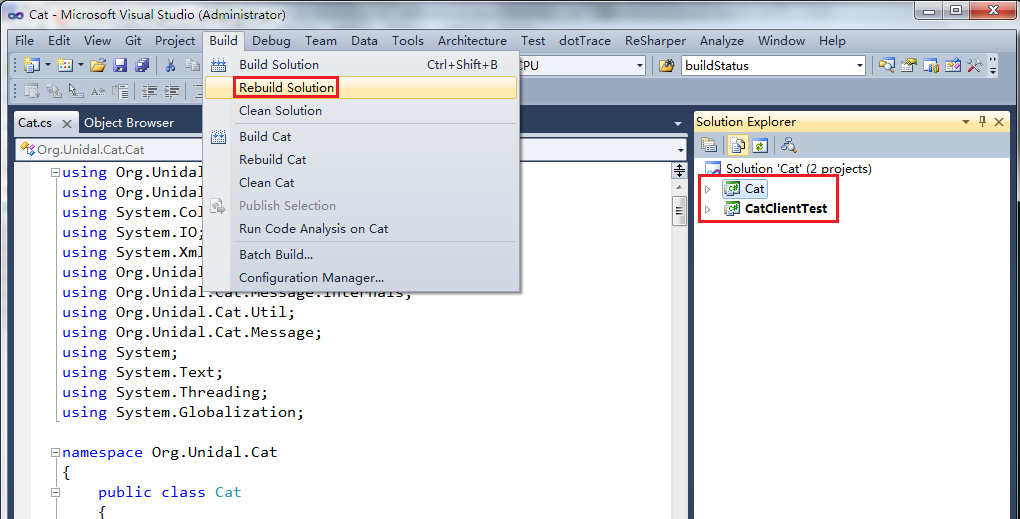The width and height of the screenshot is (1020, 519).
Task: Click the Find in Files icon beside buildStatus
Action: coord(666,66)
